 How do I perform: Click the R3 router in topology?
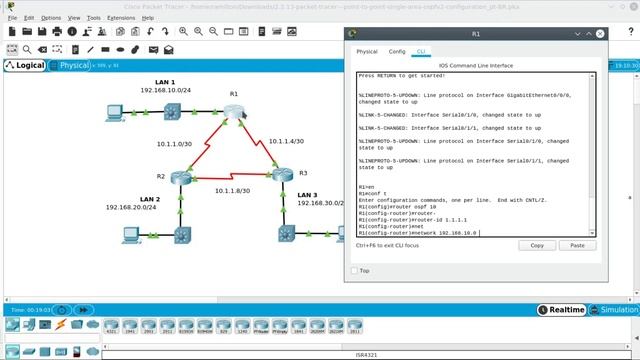(282, 174)
